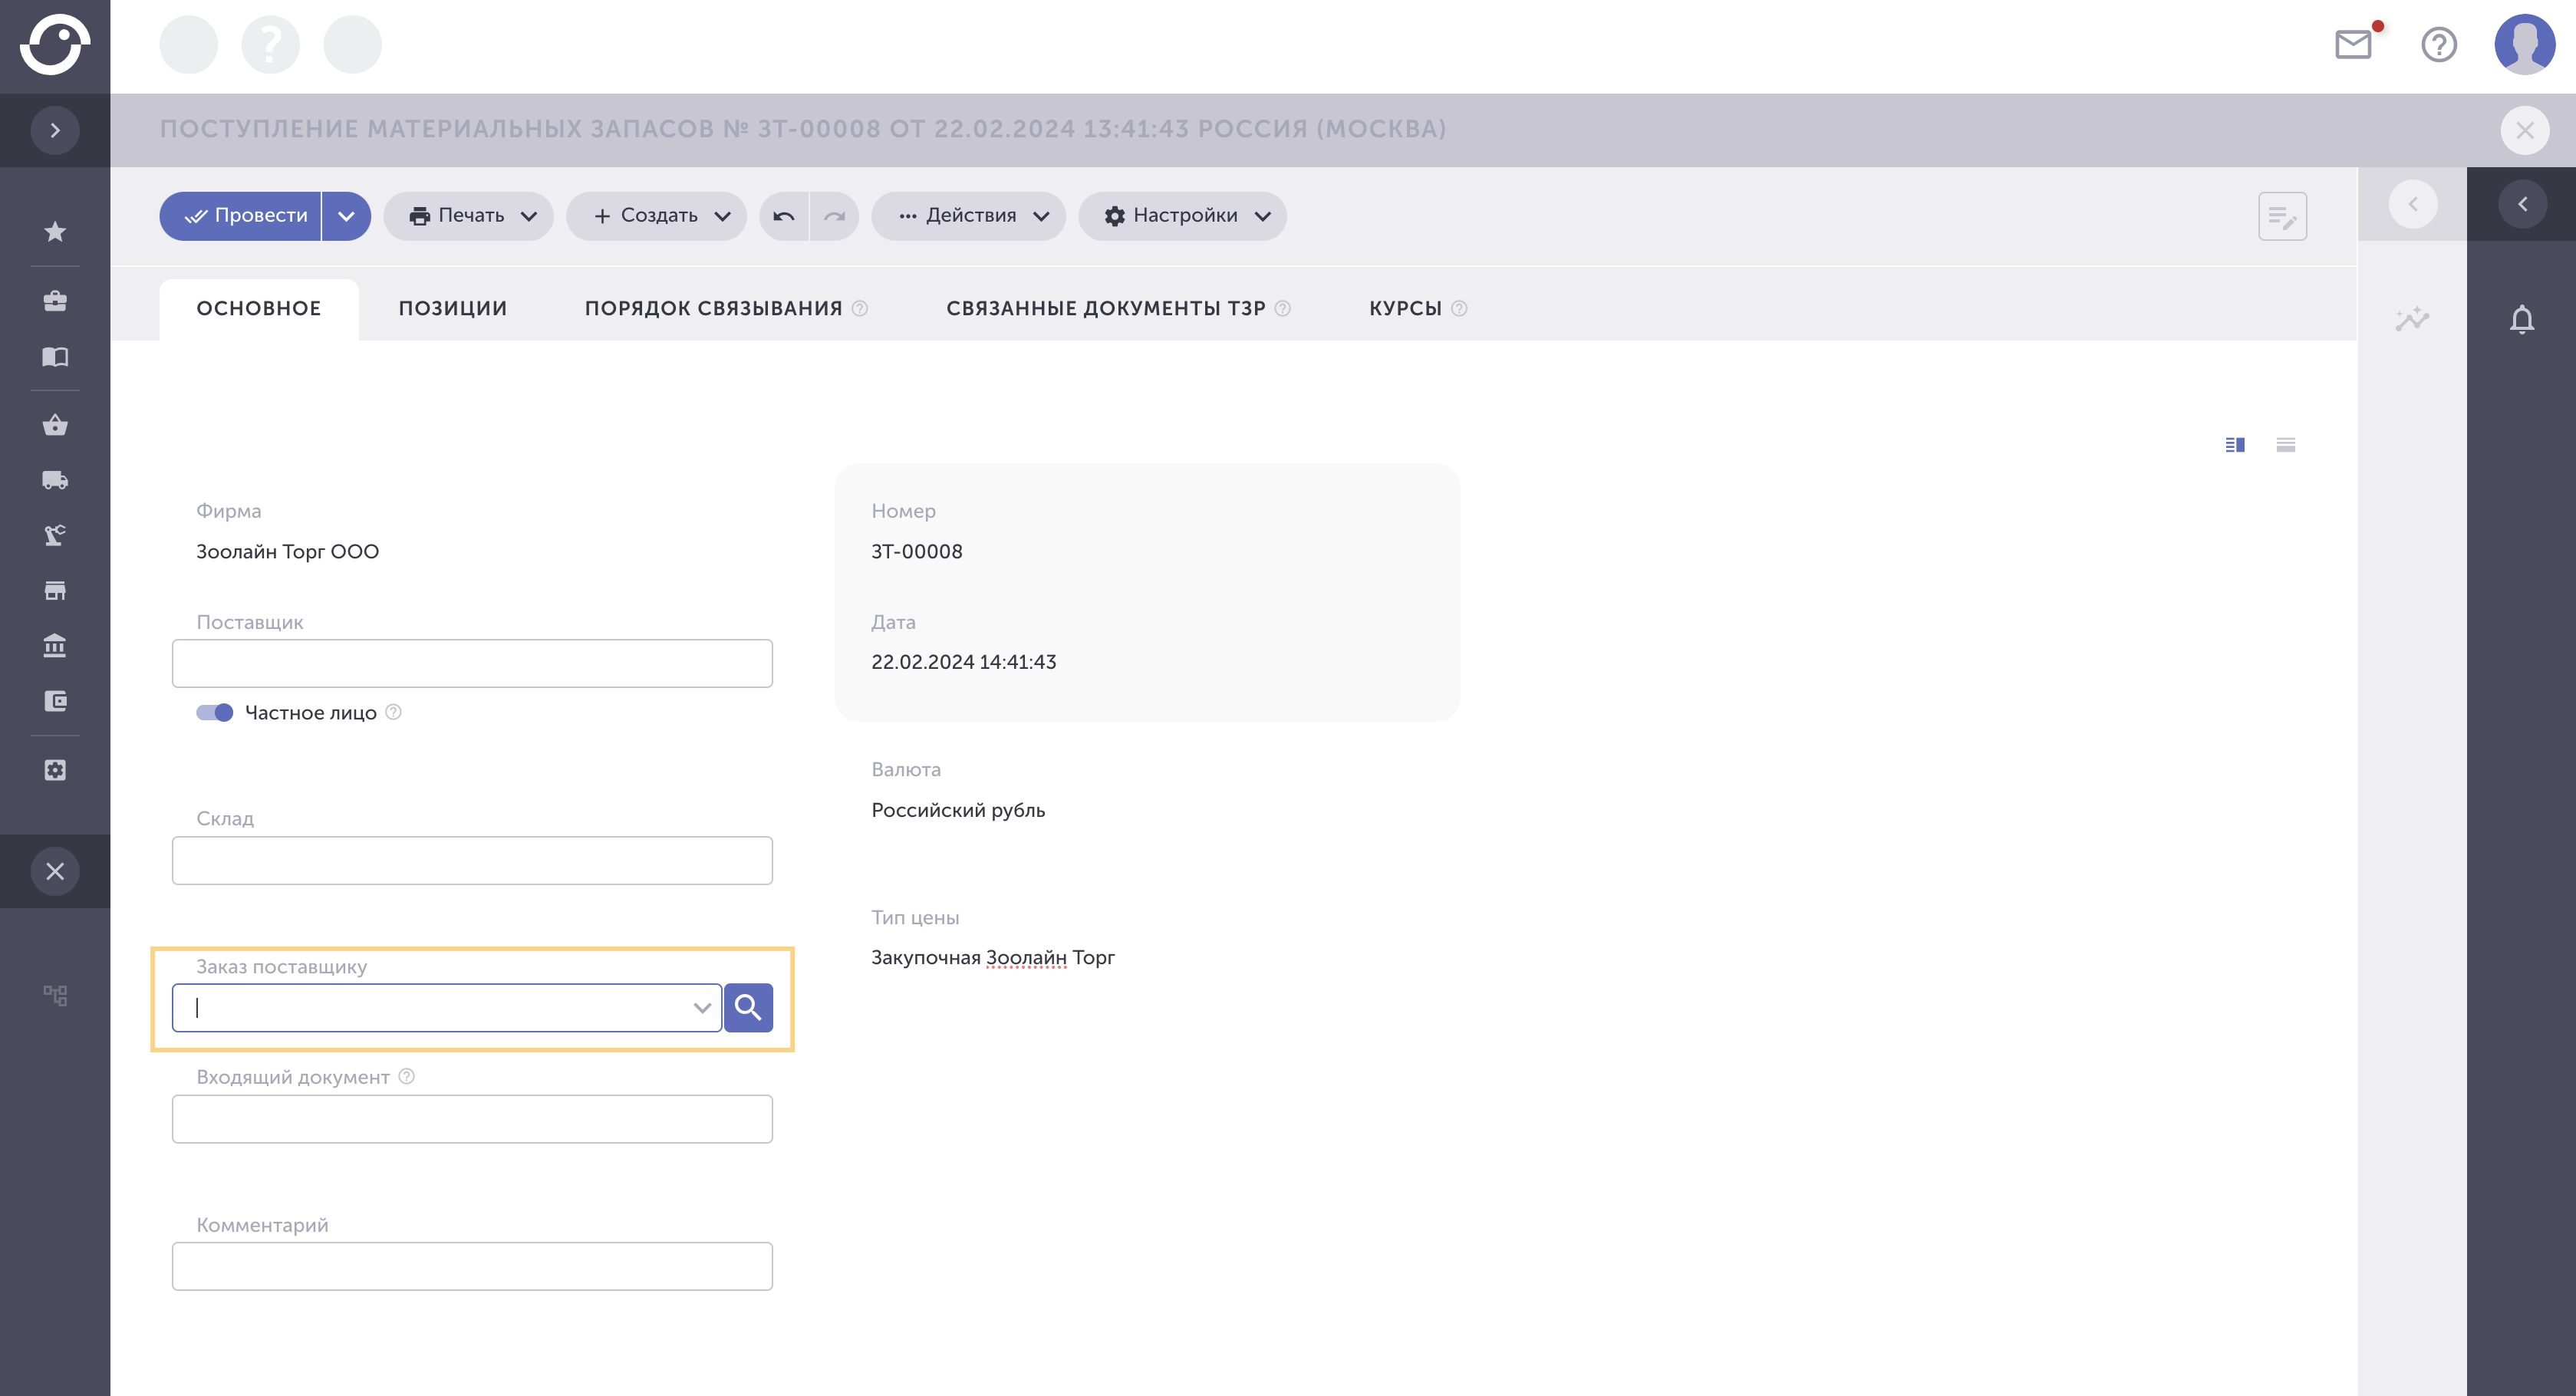Switch to two-column form layout
Viewport: 2576px width, 1396px height.
point(2235,445)
